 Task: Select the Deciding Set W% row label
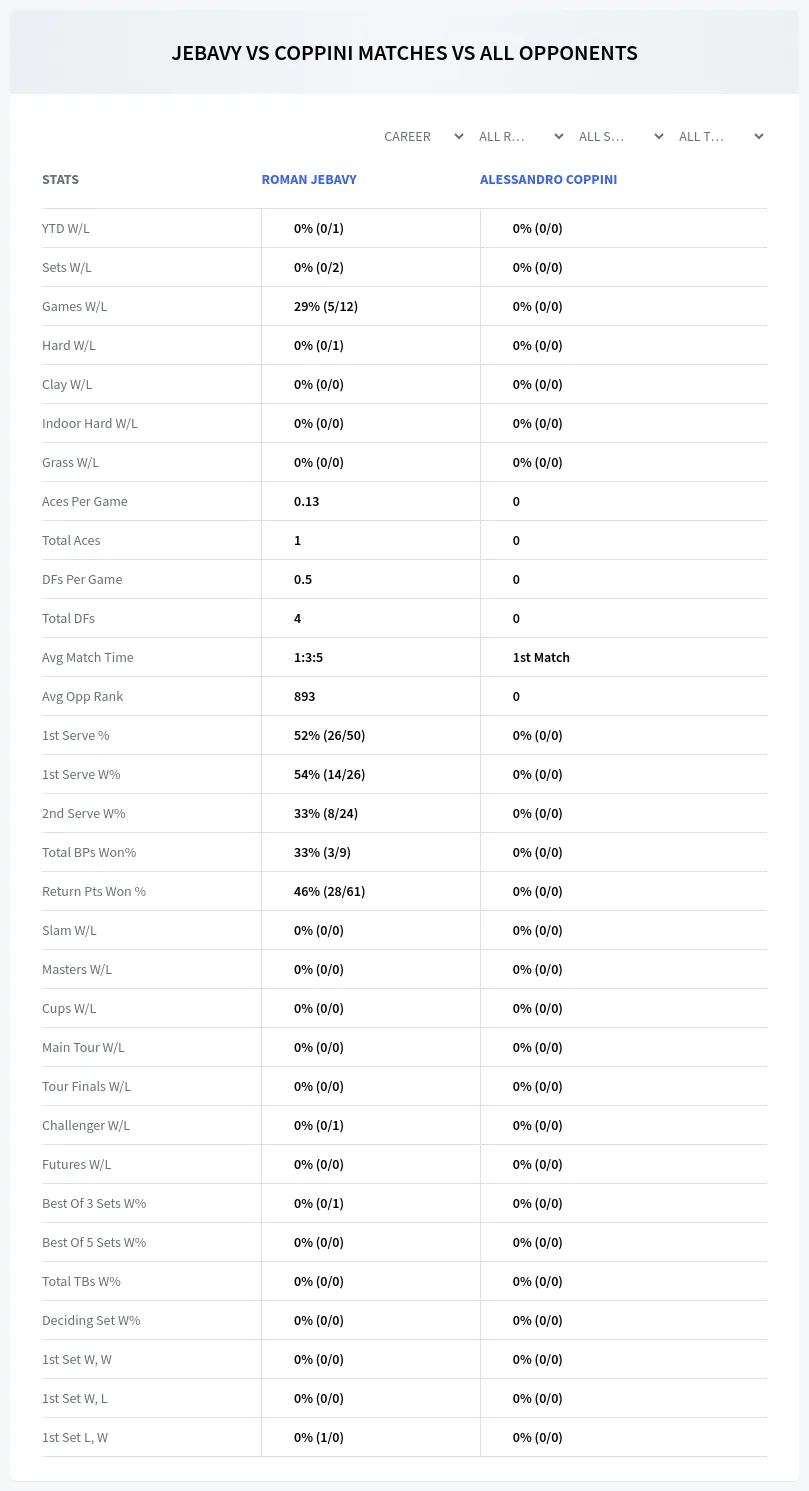[x=91, y=1320]
